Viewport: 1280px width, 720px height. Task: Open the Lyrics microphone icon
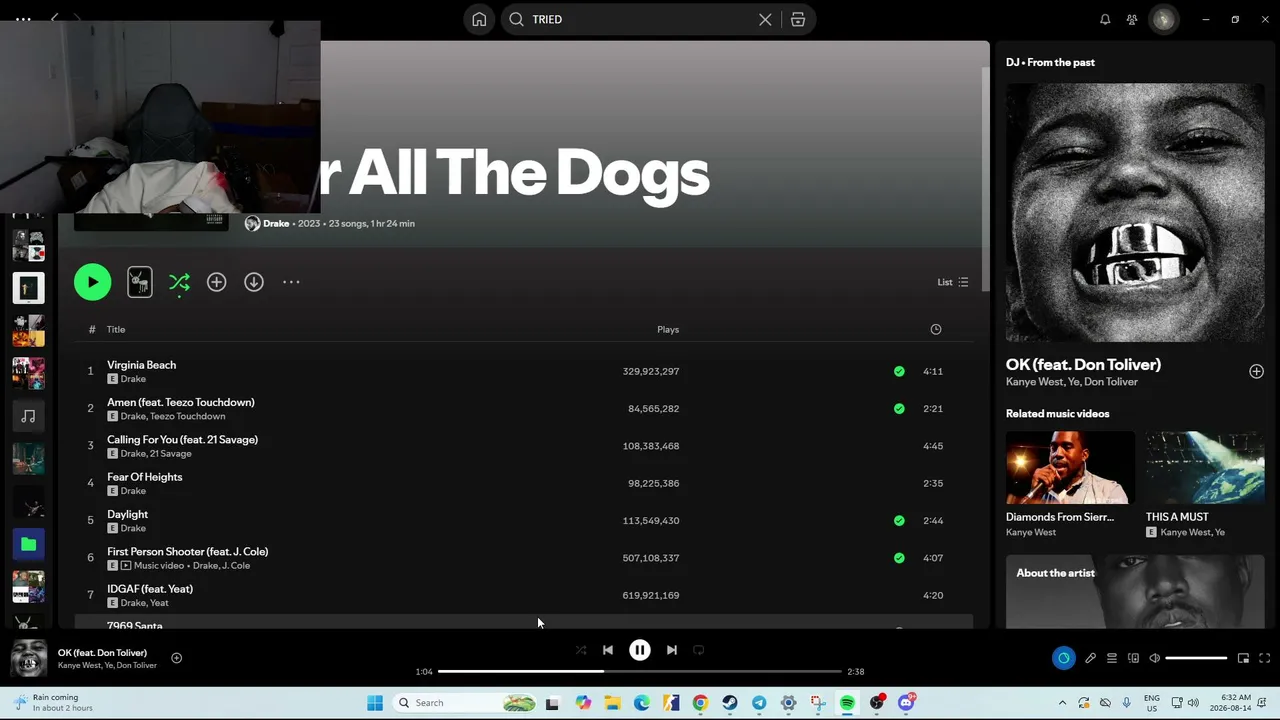(x=1090, y=658)
